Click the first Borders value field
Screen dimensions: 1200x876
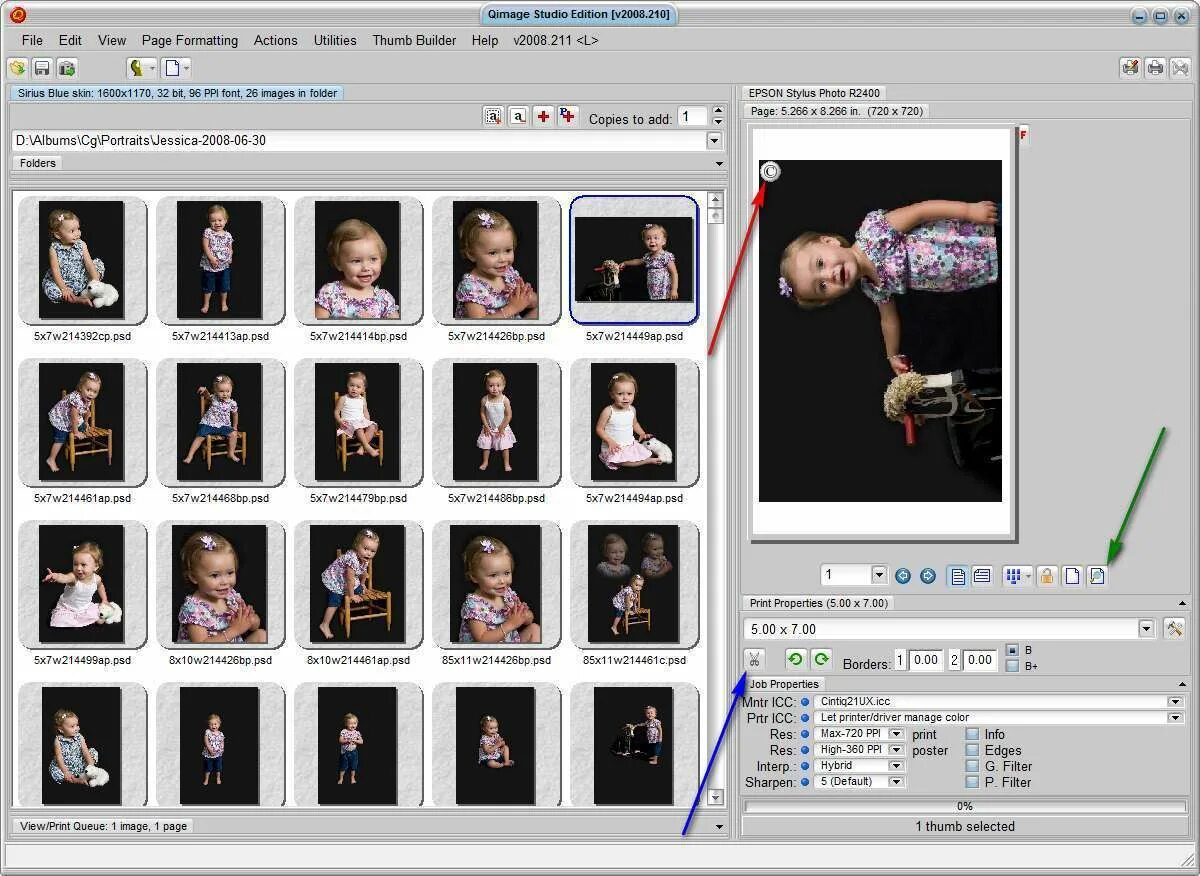pos(926,659)
